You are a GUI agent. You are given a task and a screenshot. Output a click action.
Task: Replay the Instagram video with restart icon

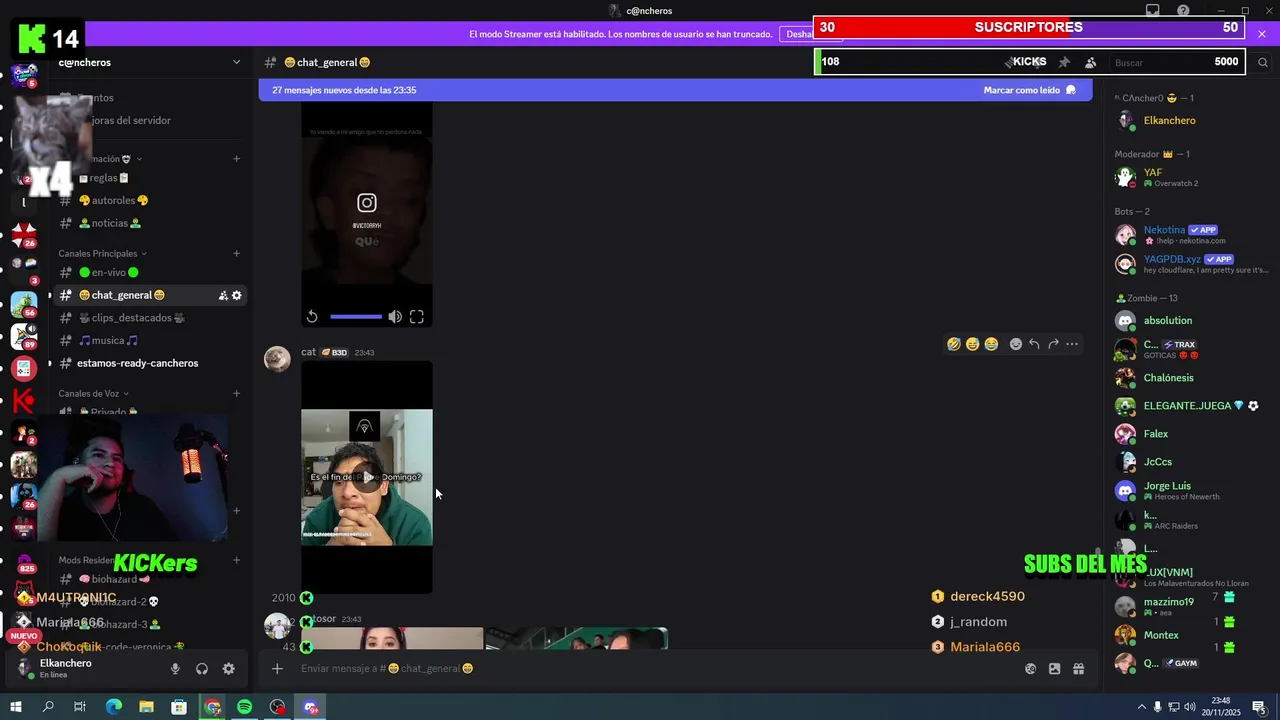pos(312,317)
